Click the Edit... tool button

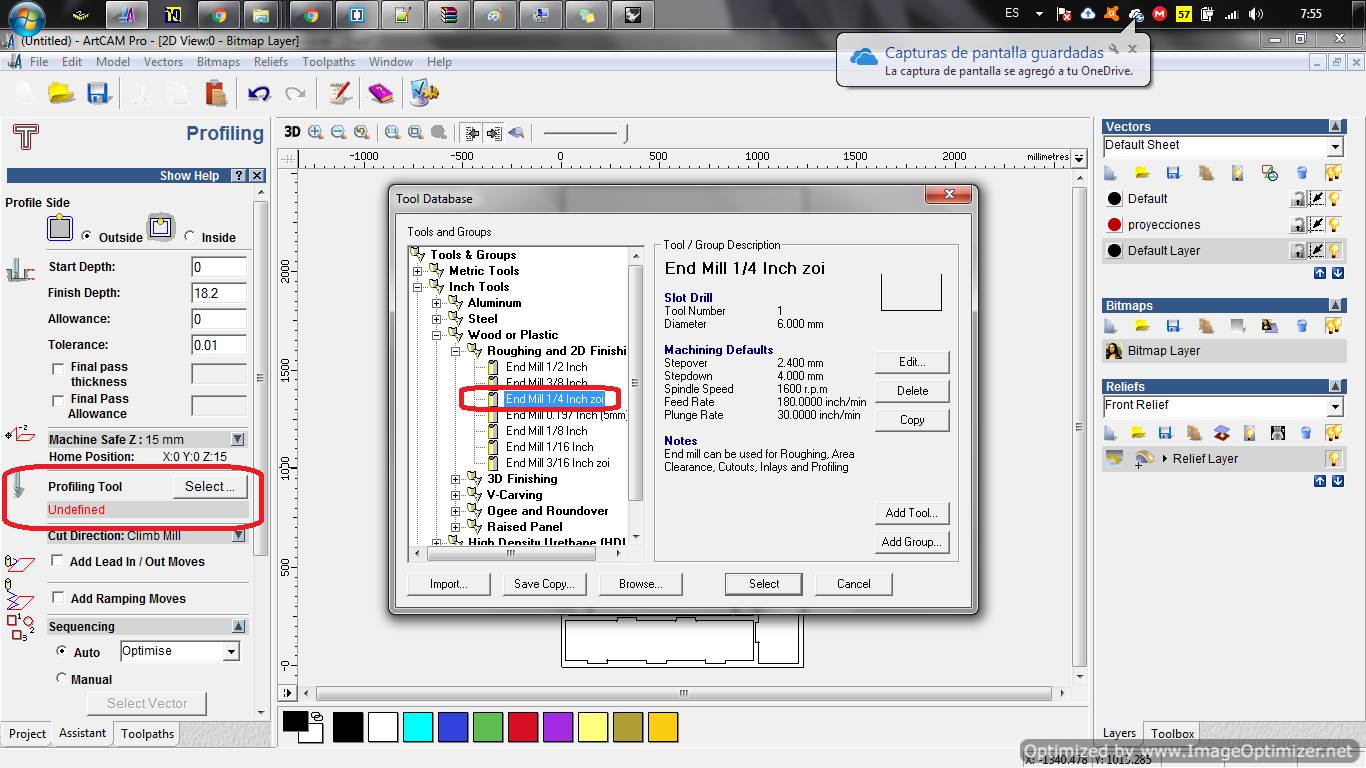pyautogui.click(x=912, y=362)
